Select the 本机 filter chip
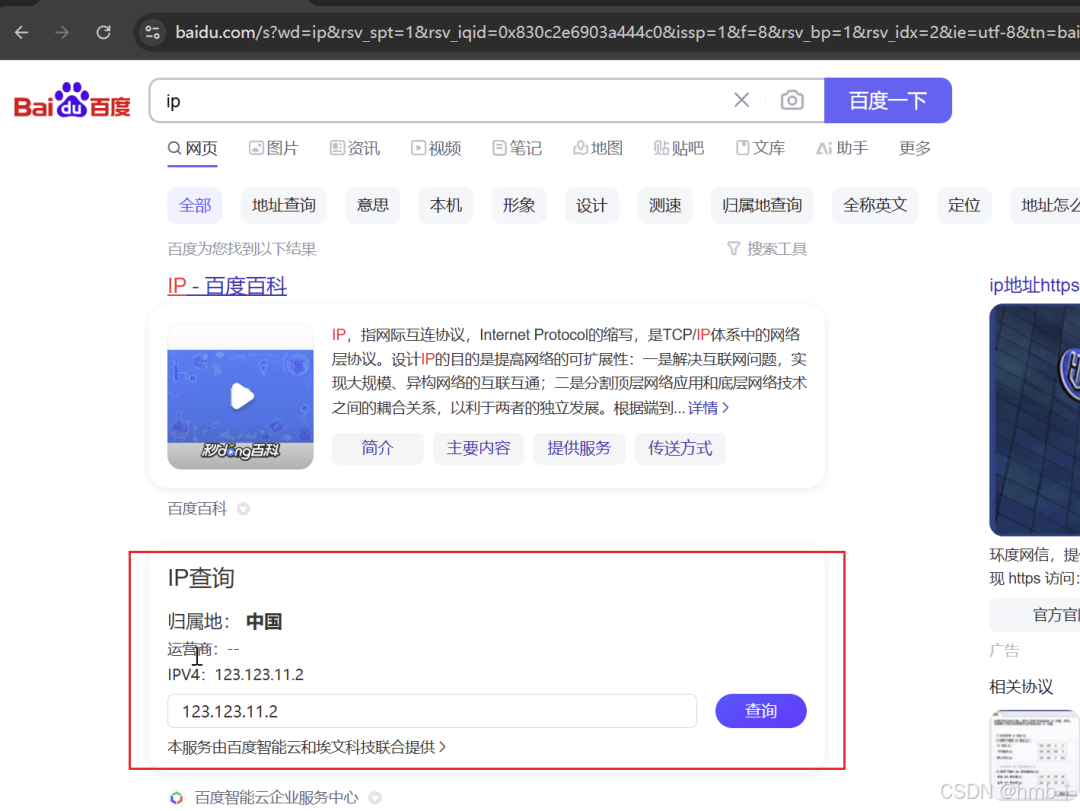This screenshot has width=1080, height=811. coord(446,205)
